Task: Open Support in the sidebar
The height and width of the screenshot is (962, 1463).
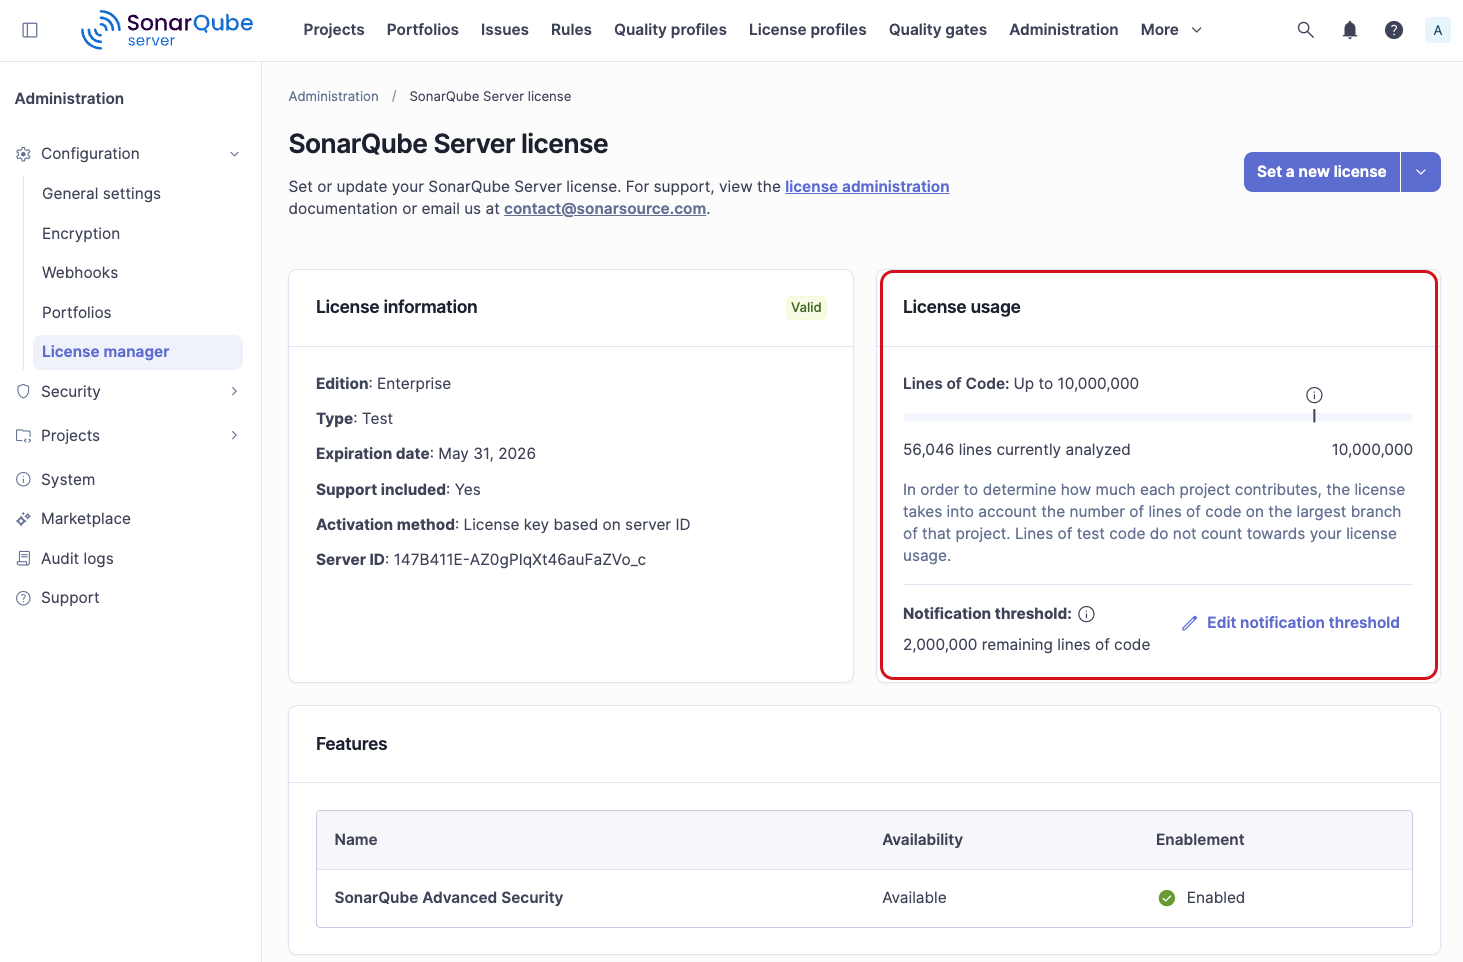Action: click(x=70, y=598)
